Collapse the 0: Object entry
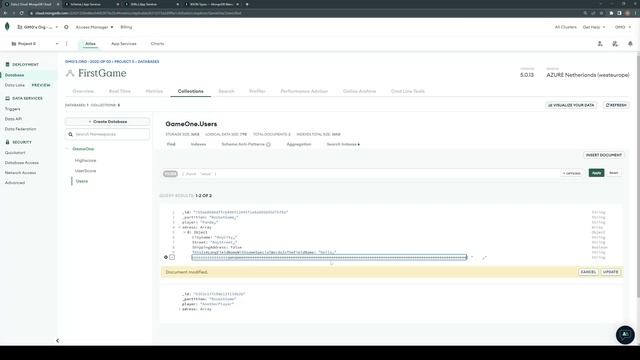The width and height of the screenshot is (640, 360). click(x=184, y=232)
